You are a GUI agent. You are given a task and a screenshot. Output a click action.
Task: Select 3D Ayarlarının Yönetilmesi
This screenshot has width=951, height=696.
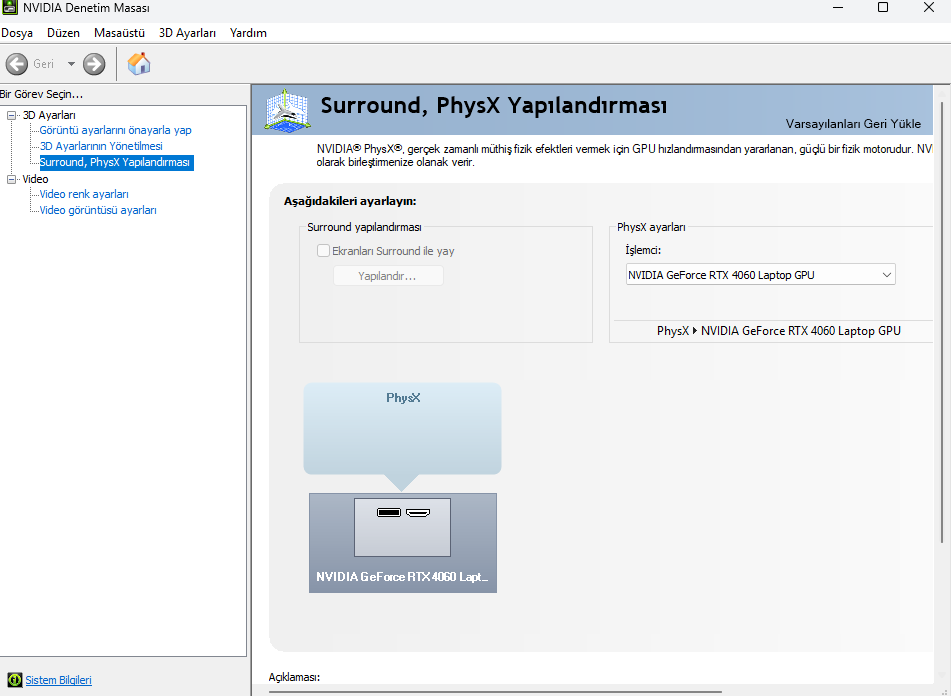pyautogui.click(x=101, y=146)
